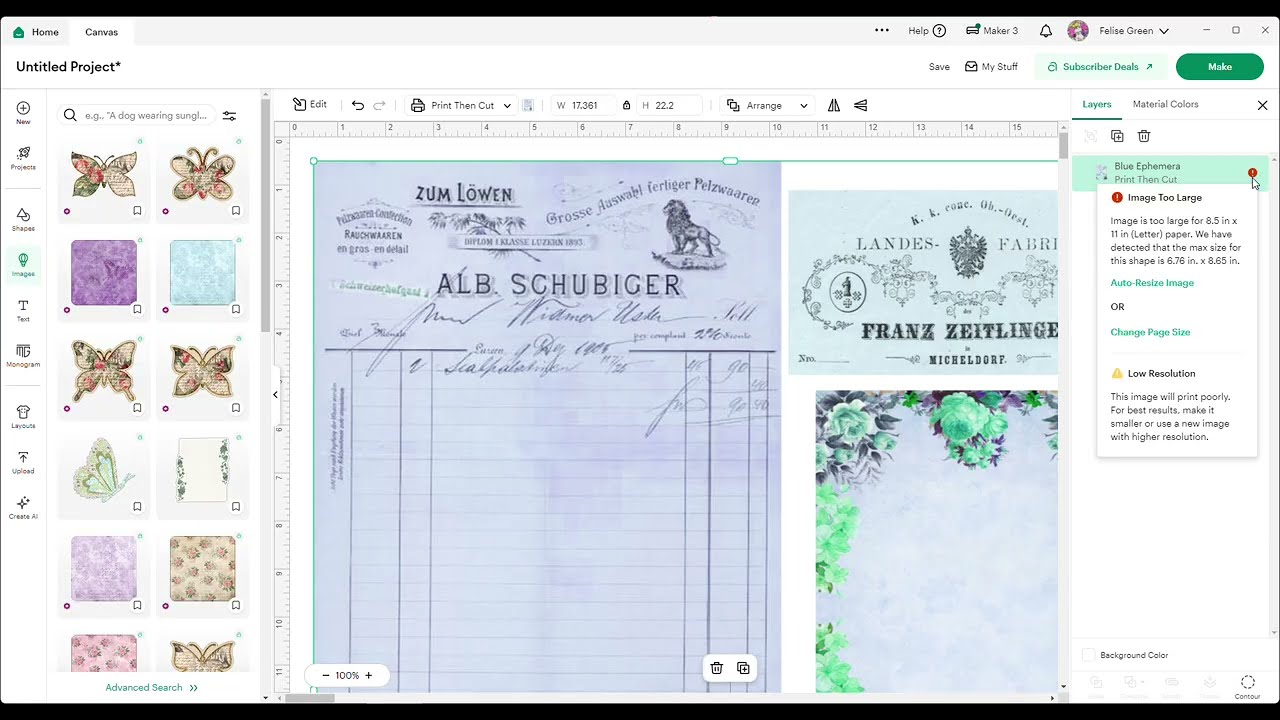This screenshot has width=1280, height=720.
Task: Click the Flip icon in the toolbar
Action: 834,105
